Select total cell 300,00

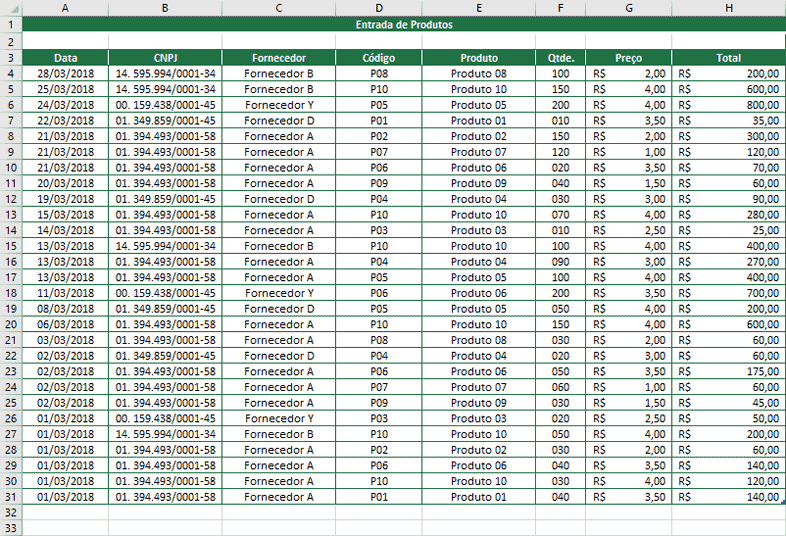pos(729,136)
